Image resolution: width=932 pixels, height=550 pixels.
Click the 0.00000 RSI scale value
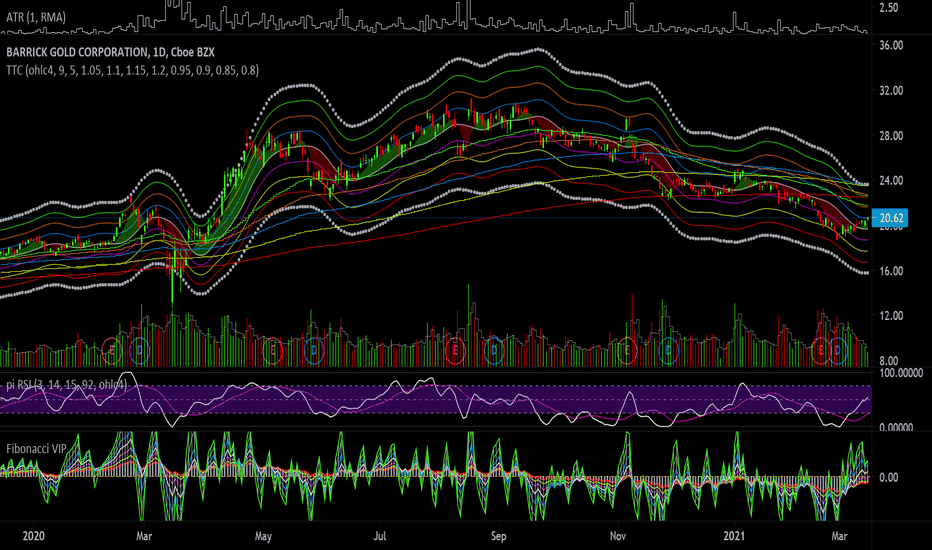point(895,427)
